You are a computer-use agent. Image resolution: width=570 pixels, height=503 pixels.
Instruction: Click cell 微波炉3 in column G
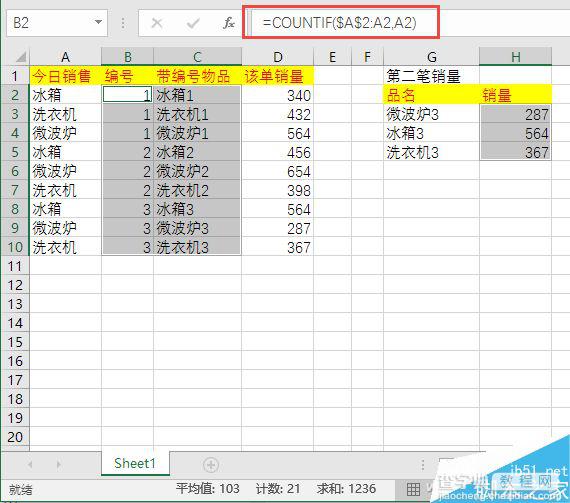431,114
